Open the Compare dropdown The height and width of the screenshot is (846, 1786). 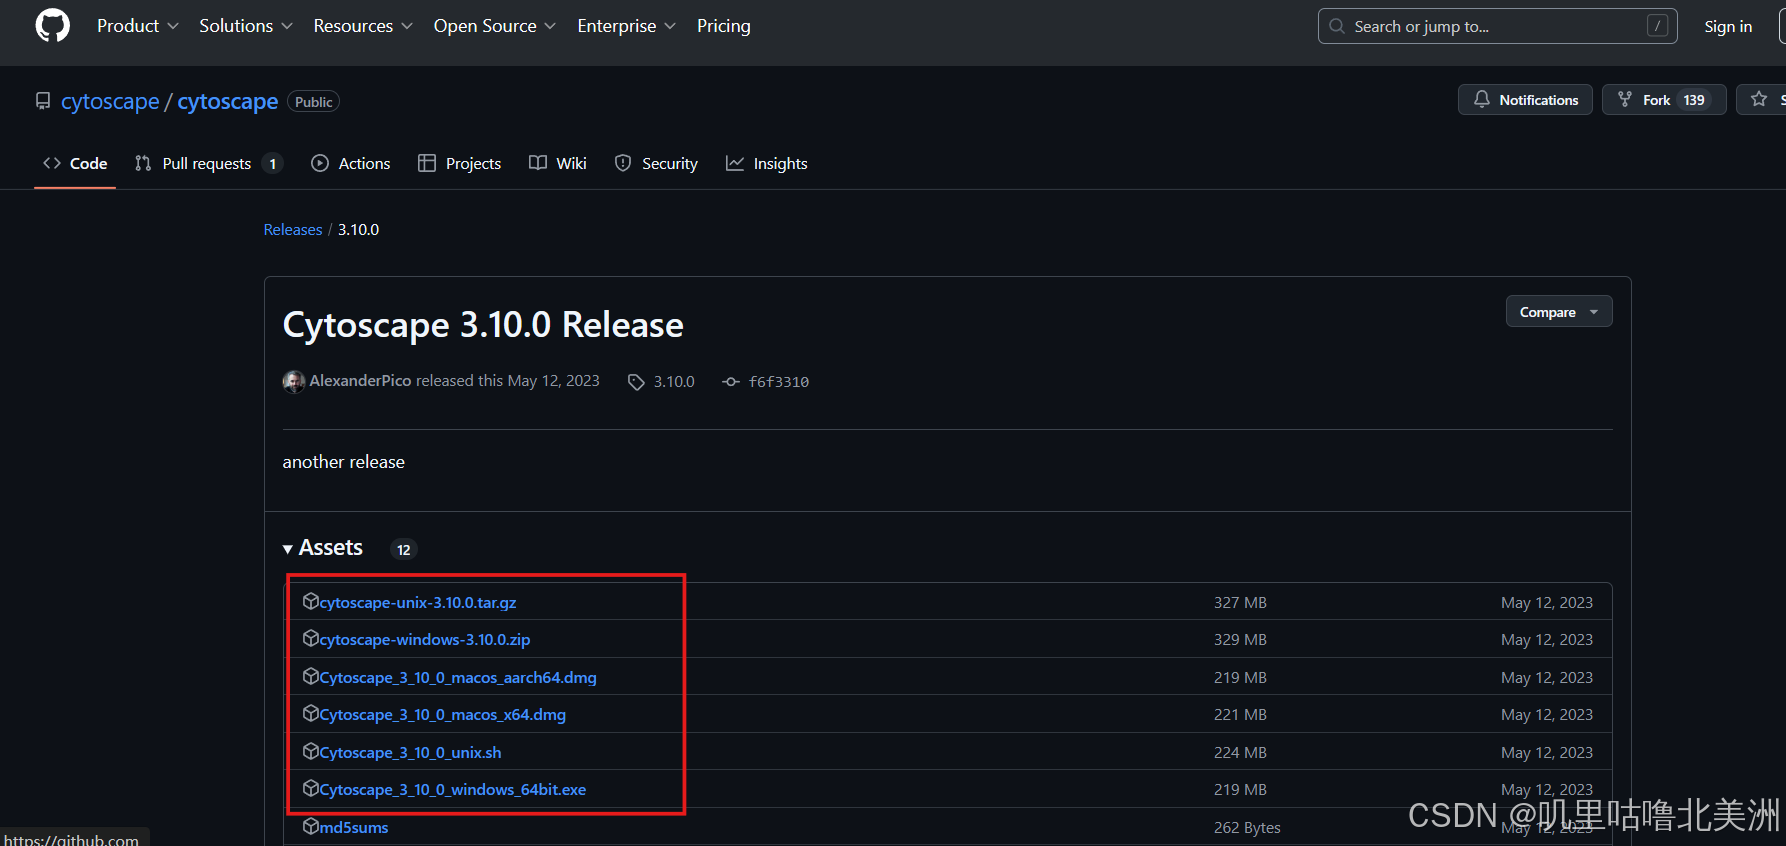click(1559, 312)
